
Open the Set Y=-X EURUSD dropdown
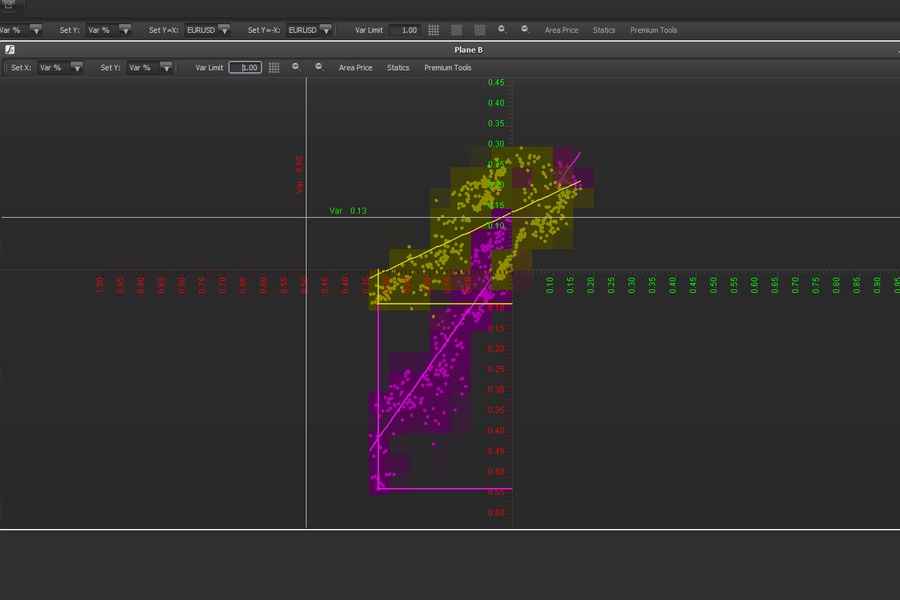(309, 30)
